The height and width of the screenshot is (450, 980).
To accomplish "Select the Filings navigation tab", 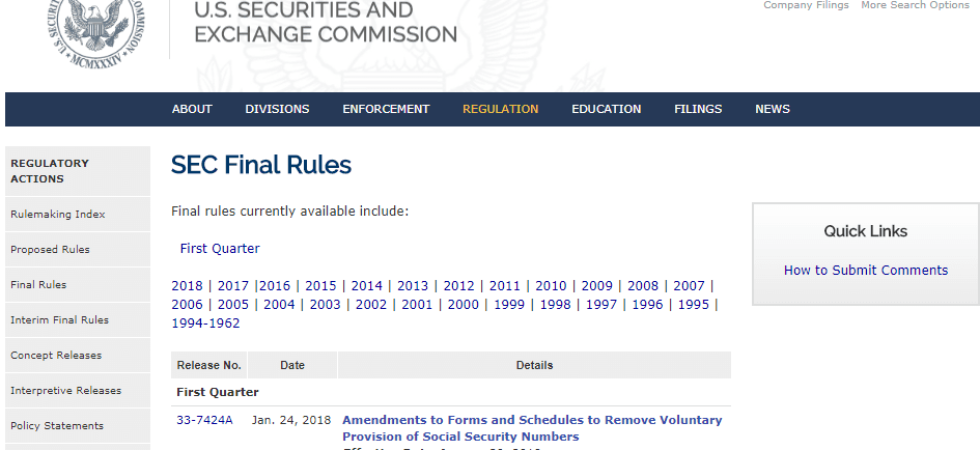I will click(698, 109).
